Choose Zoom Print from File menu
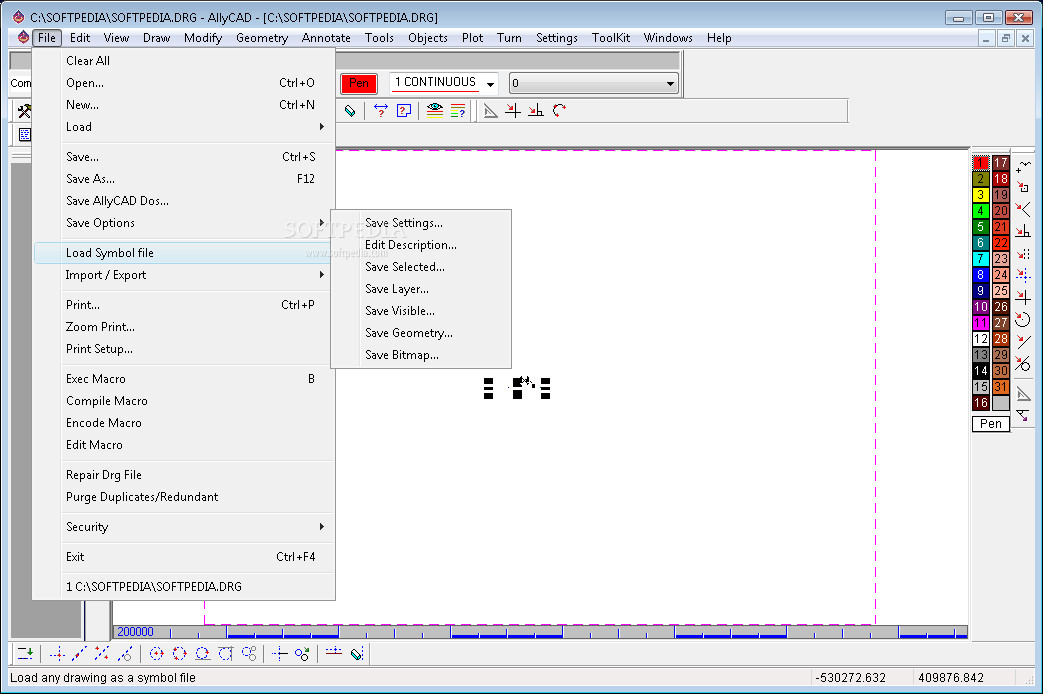 [x=184, y=327]
